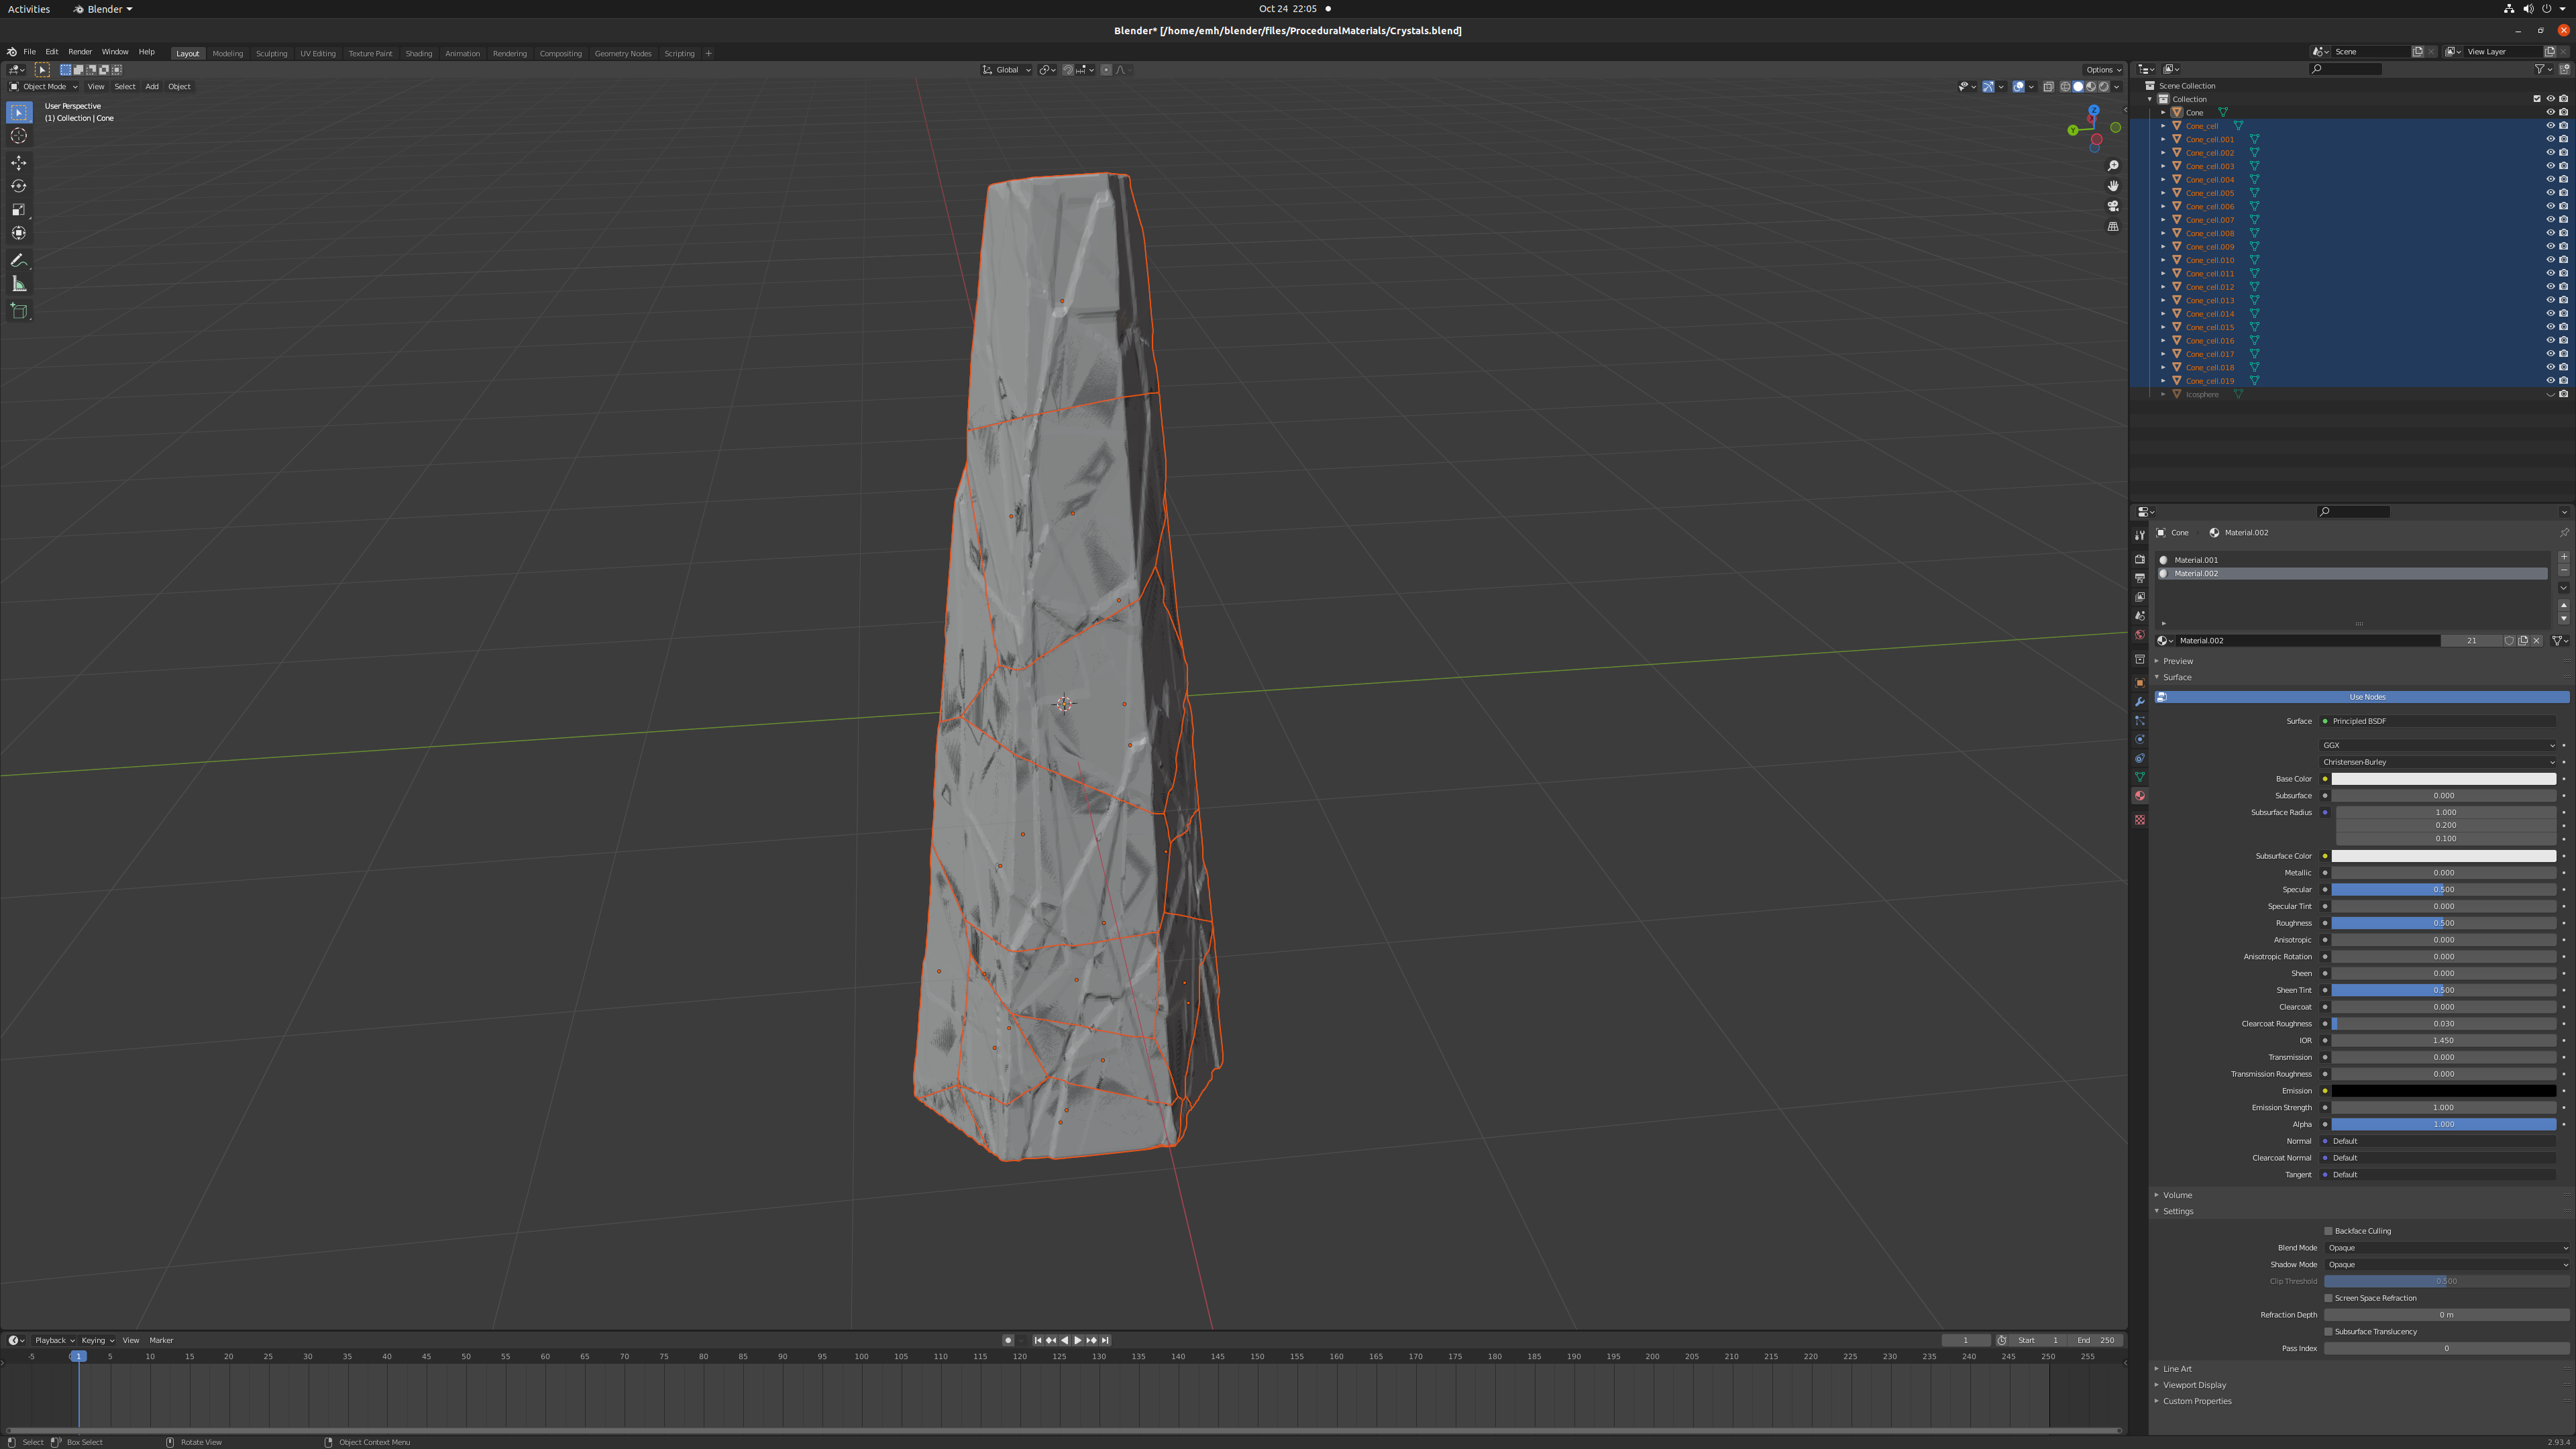Open World properties tab

tap(2139, 635)
